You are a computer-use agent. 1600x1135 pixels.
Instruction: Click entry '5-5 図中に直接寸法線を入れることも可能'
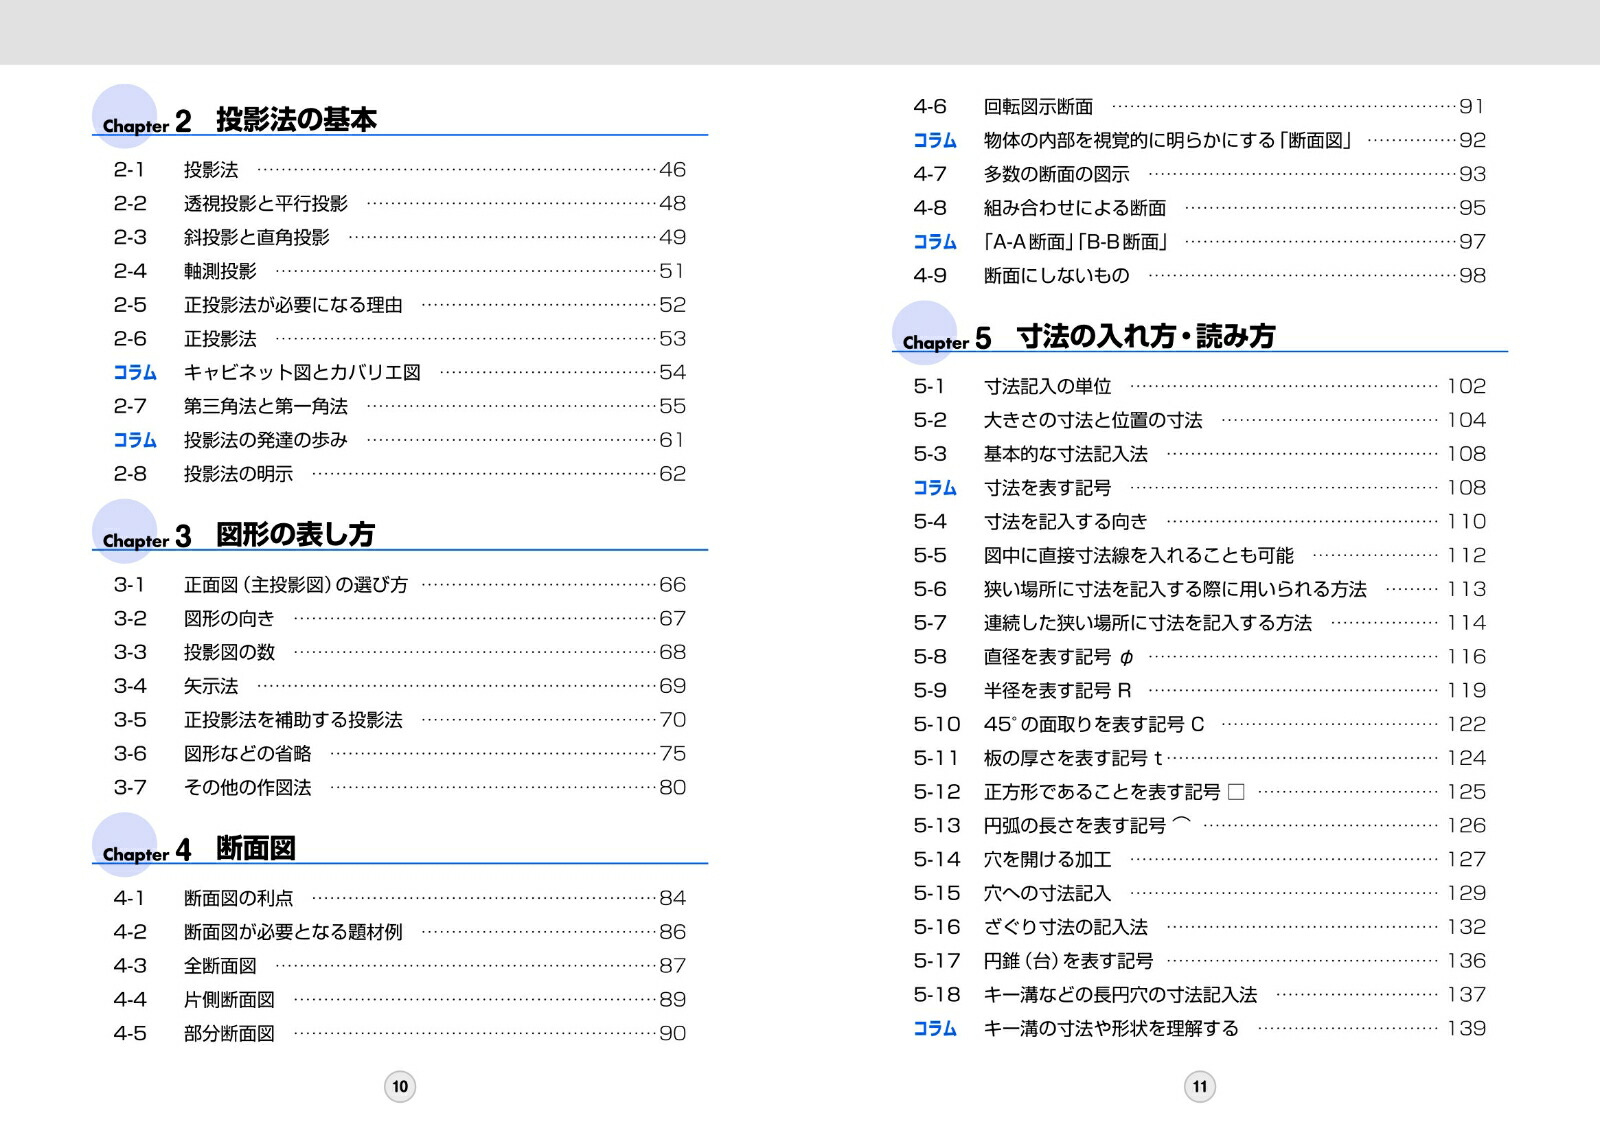click(x=1200, y=556)
